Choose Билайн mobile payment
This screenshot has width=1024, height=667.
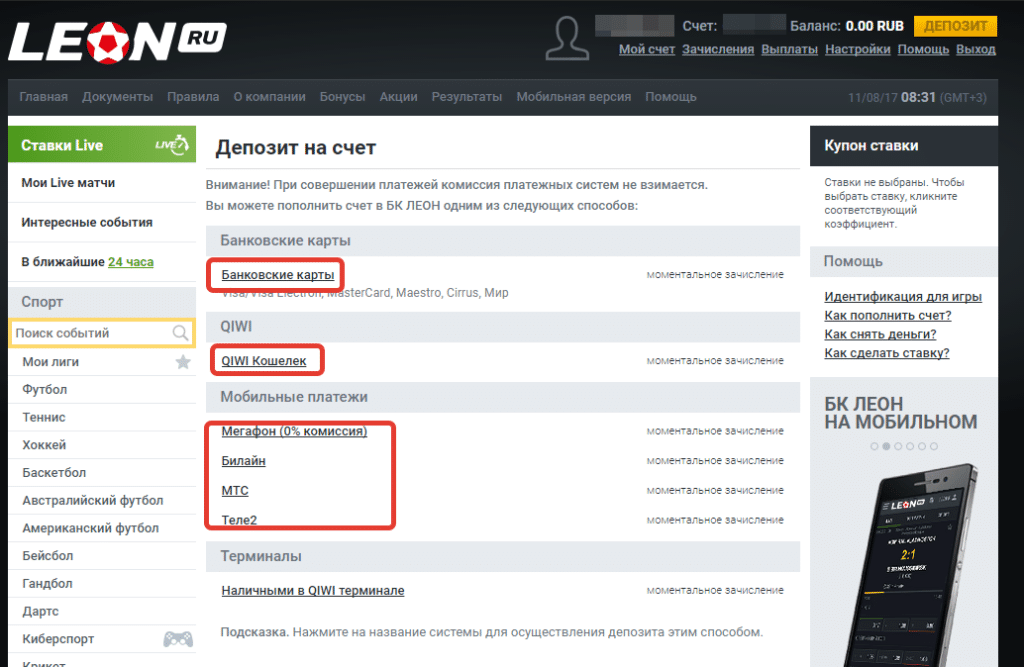click(244, 461)
